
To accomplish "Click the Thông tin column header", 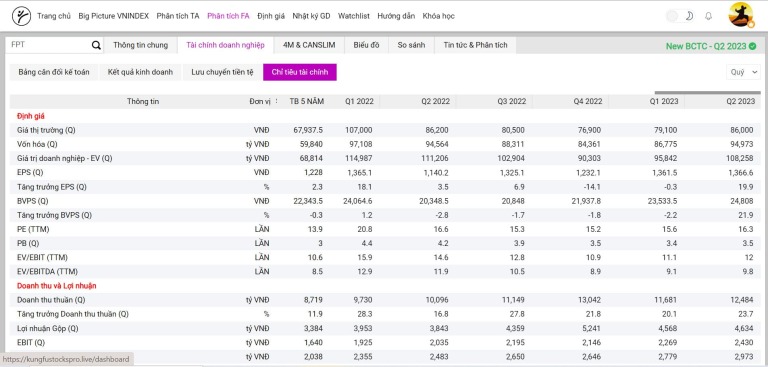I will point(143,101).
